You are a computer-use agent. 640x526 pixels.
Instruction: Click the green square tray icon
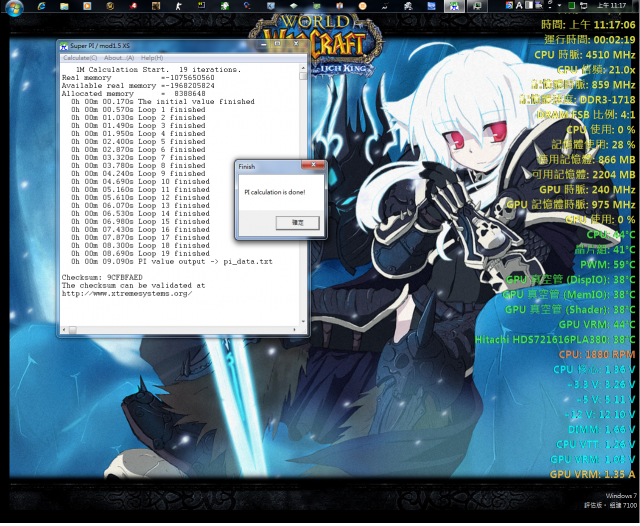pos(572,5)
